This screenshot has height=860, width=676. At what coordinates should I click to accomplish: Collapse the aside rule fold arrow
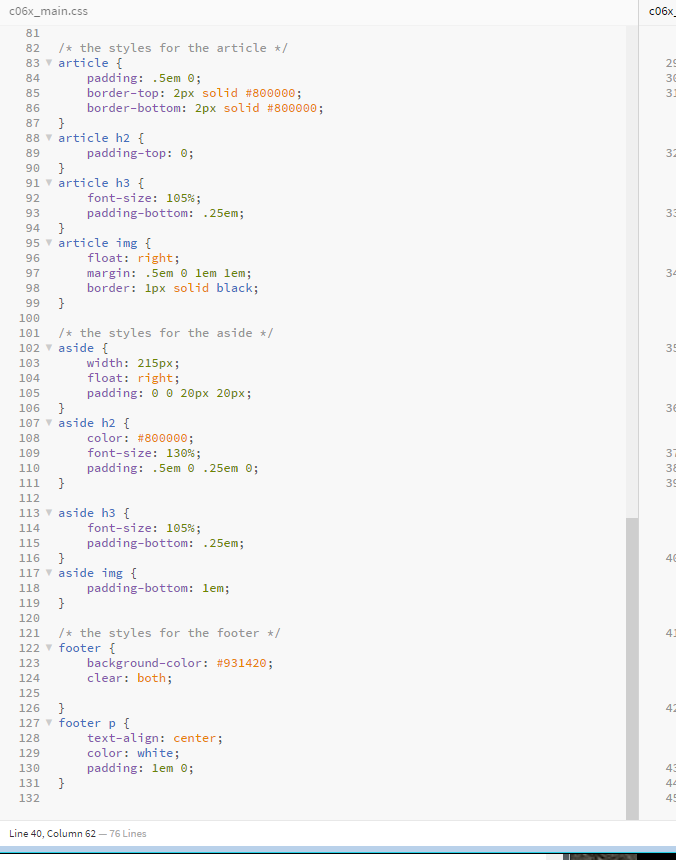tap(49, 348)
